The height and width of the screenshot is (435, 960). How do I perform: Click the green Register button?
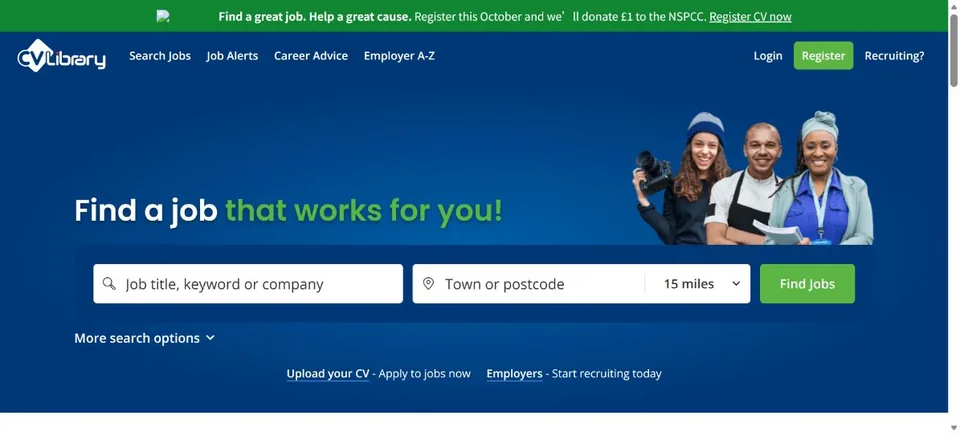click(x=823, y=56)
